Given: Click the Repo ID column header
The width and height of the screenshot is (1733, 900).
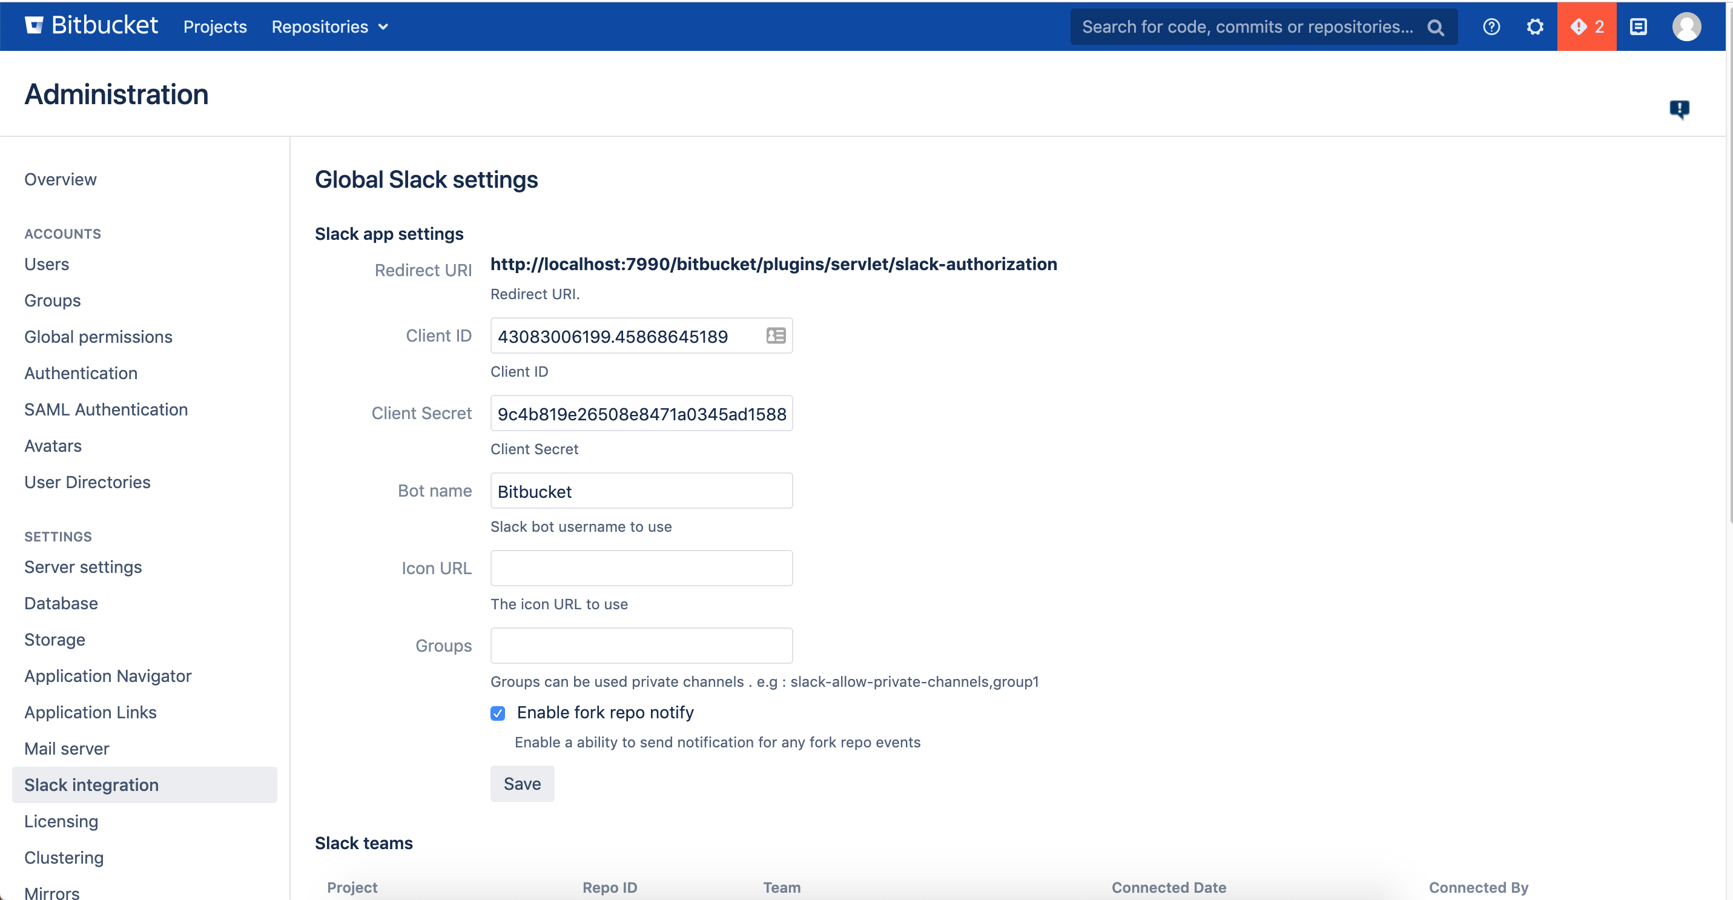Looking at the screenshot, I should click(610, 887).
